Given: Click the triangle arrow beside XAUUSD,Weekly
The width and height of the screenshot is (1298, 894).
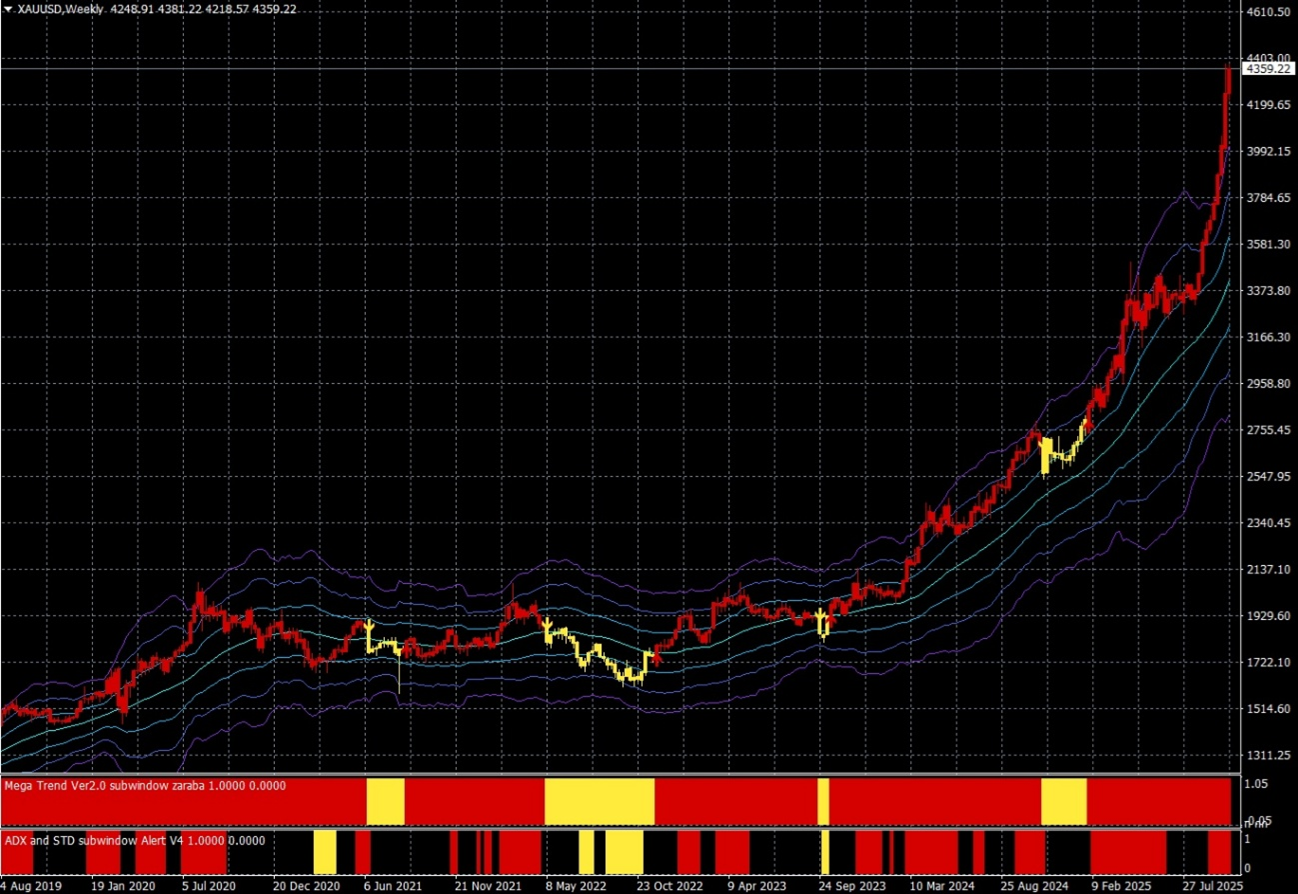Looking at the screenshot, I should pyautogui.click(x=8, y=8).
